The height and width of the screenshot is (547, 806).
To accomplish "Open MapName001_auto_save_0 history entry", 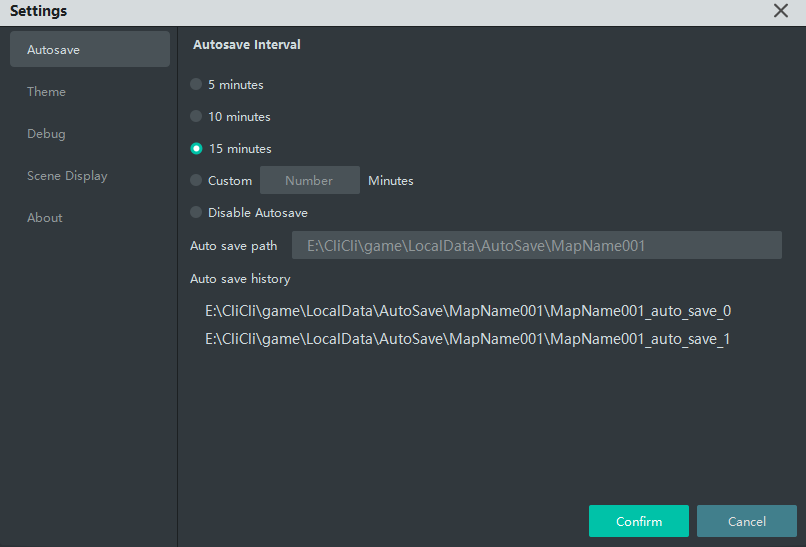I will tap(468, 311).
